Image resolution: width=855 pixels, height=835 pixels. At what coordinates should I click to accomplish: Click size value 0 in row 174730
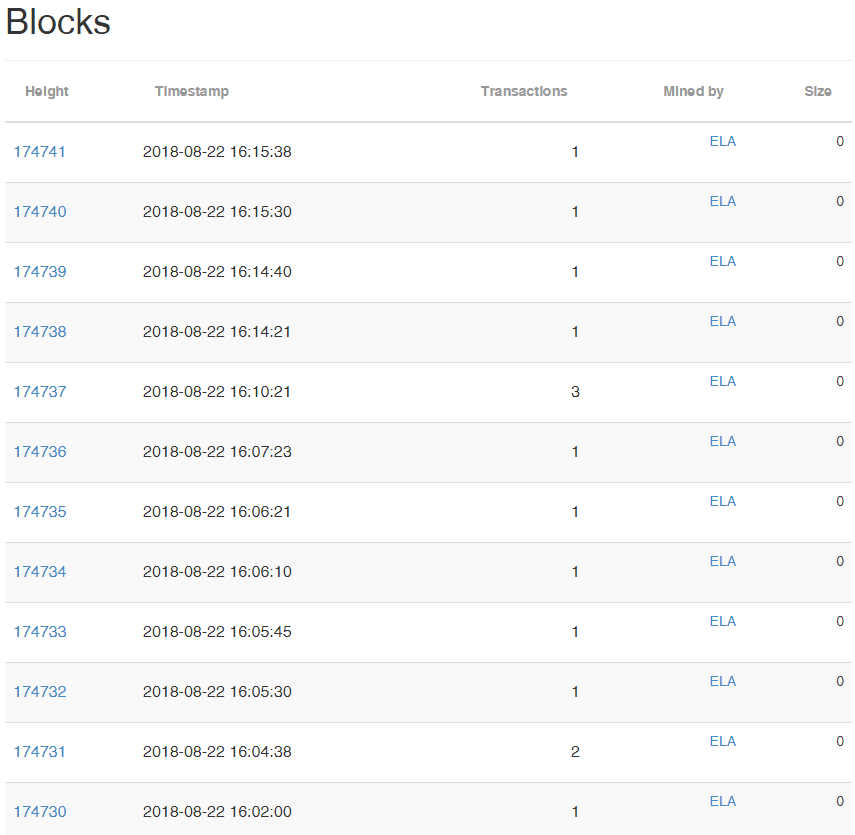coord(840,801)
